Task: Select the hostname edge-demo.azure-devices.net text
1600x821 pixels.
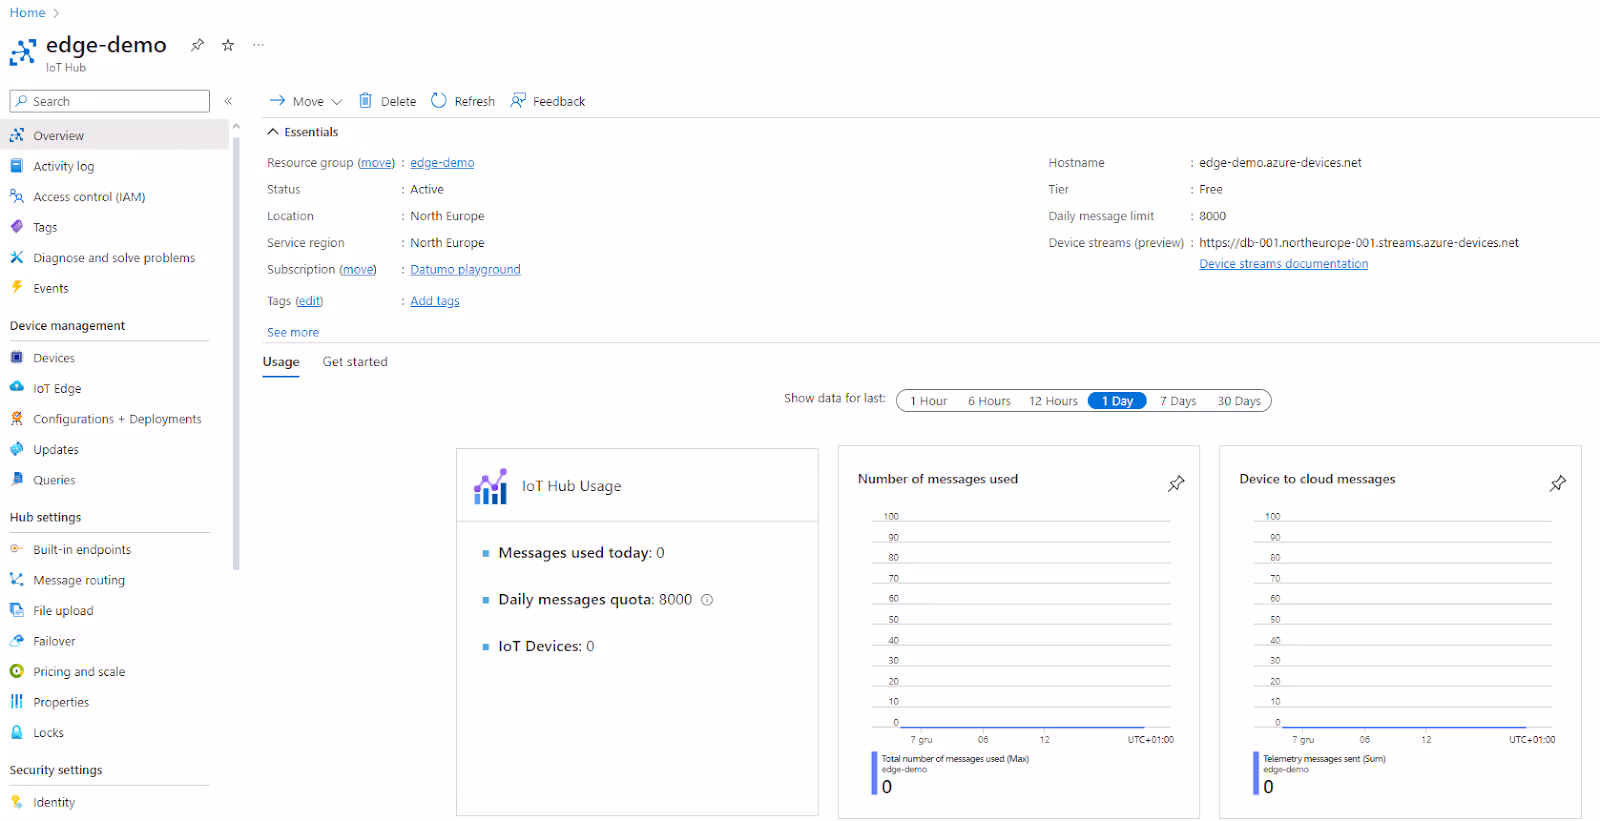Action: (1280, 163)
